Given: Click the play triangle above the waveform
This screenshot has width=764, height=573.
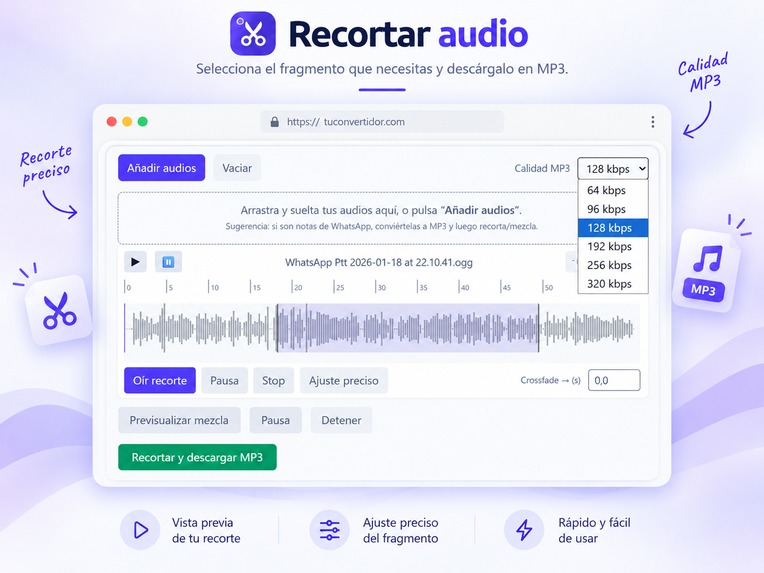Looking at the screenshot, I should [x=135, y=262].
